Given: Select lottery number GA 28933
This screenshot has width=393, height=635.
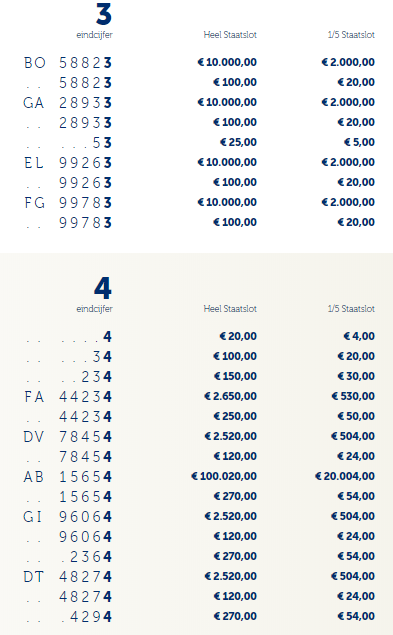Looking at the screenshot, I should (68, 103).
